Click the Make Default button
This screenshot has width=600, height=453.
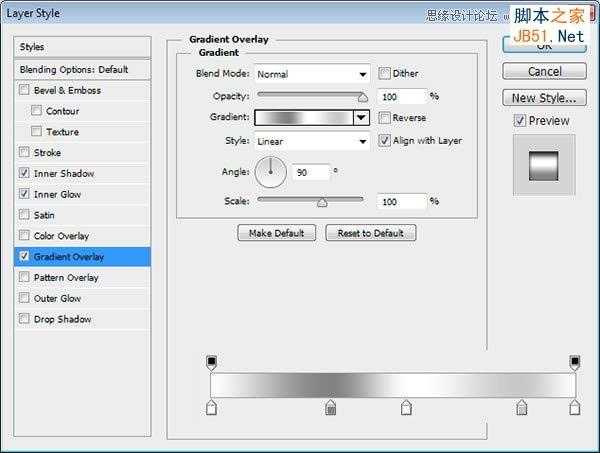click(x=277, y=233)
